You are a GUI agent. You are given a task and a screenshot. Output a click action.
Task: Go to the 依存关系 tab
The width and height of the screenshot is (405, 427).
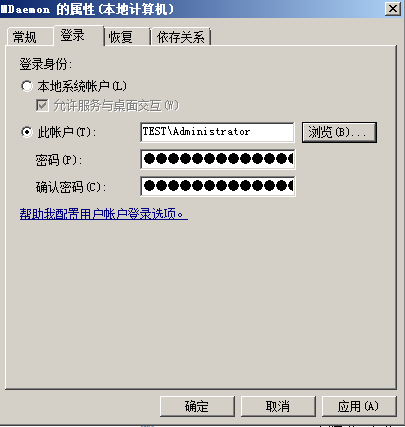181,37
